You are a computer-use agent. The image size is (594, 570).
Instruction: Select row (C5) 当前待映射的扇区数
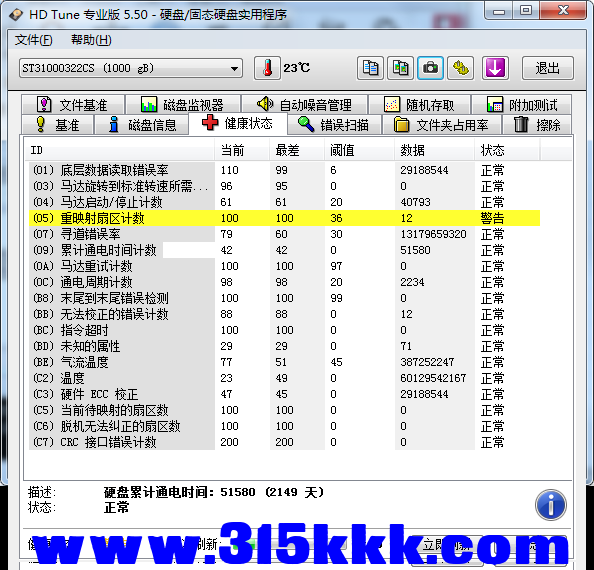[284, 410]
